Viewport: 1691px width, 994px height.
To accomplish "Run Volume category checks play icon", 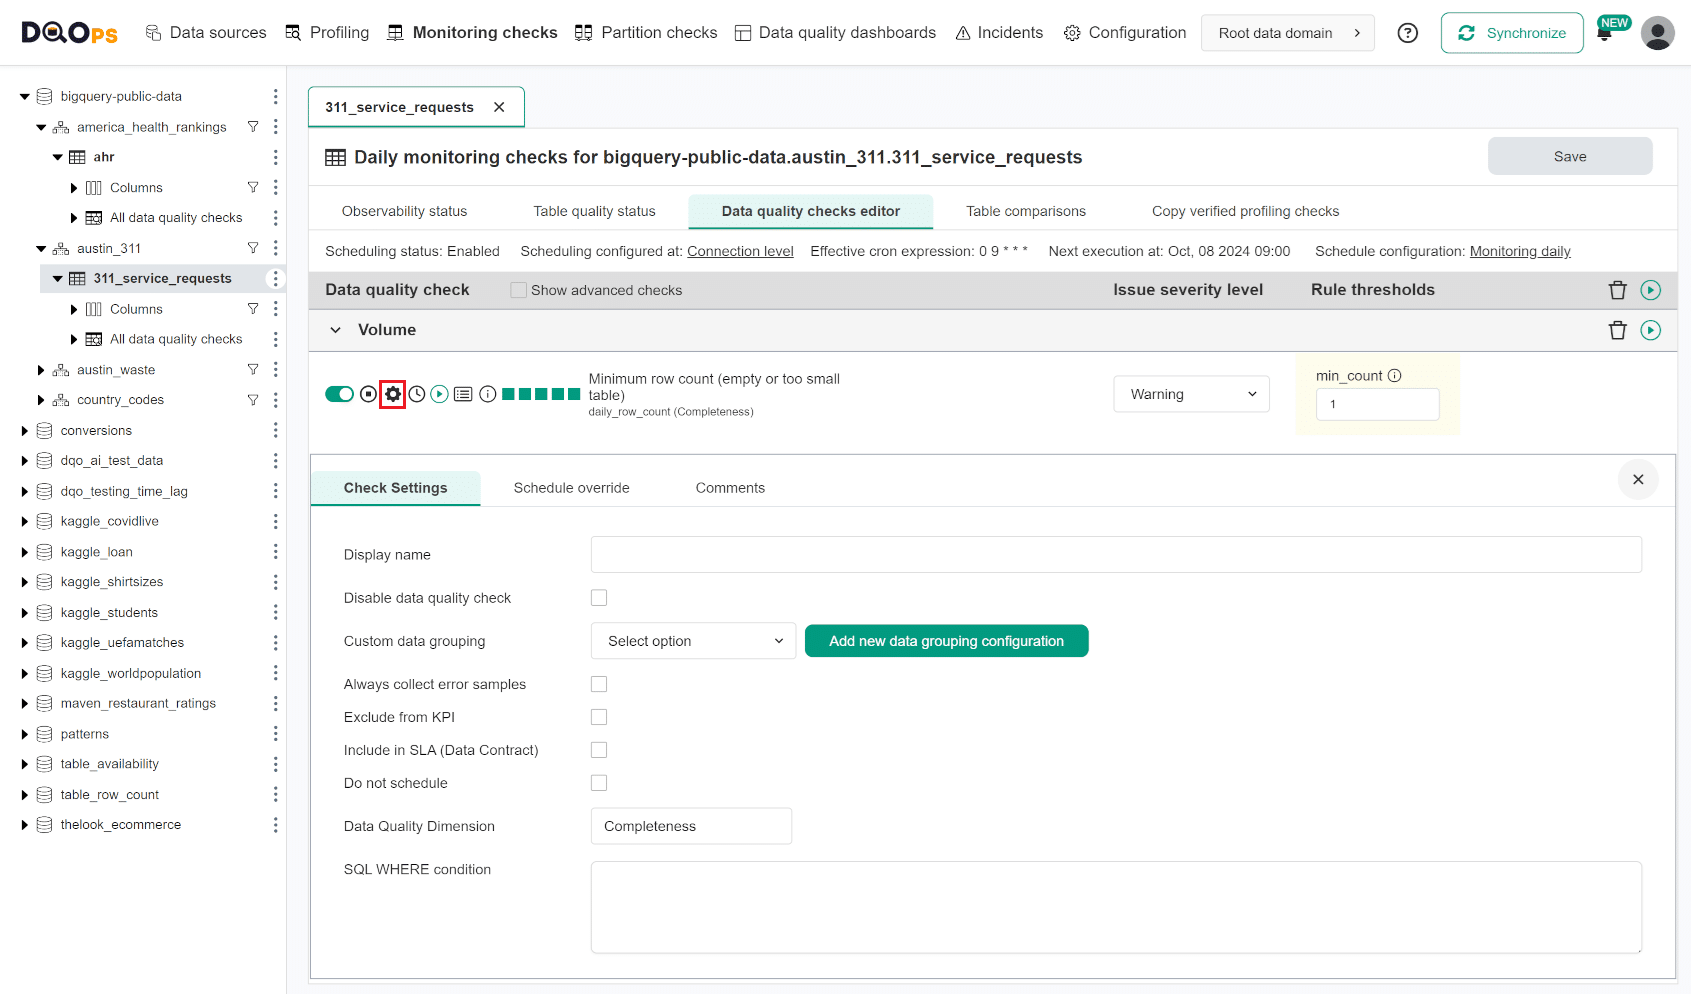I will (x=1651, y=330).
